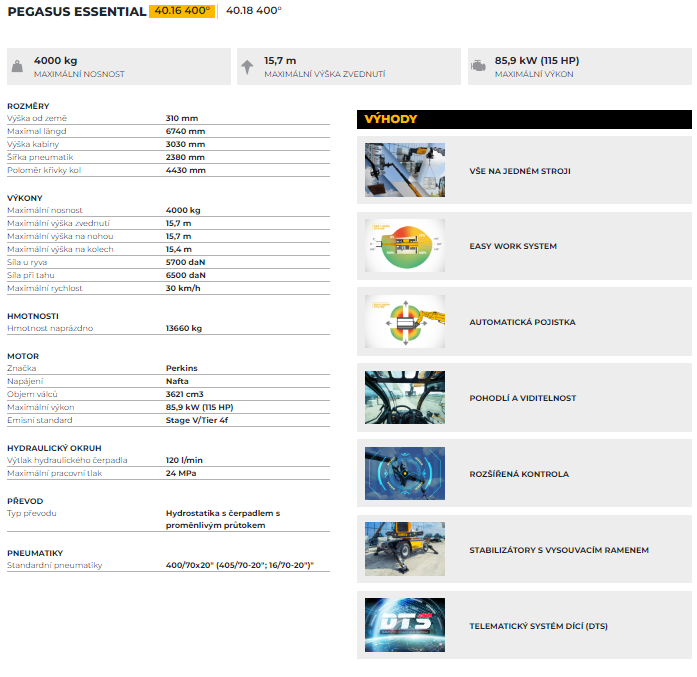Click the weight icon beside 4000 kg
Viewport: 697px width, 677px height.
pos(17,66)
